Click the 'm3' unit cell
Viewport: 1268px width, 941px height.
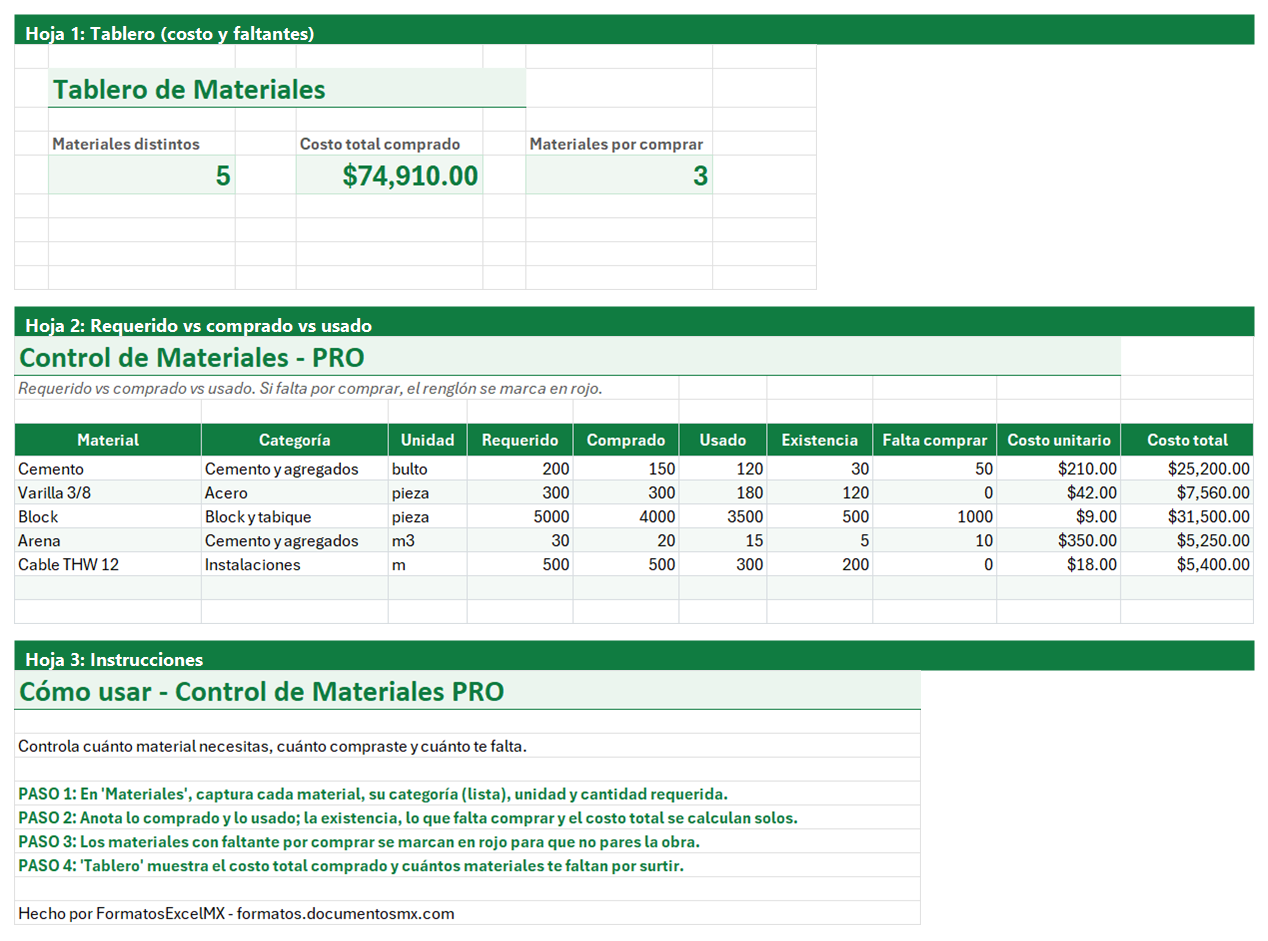click(428, 541)
